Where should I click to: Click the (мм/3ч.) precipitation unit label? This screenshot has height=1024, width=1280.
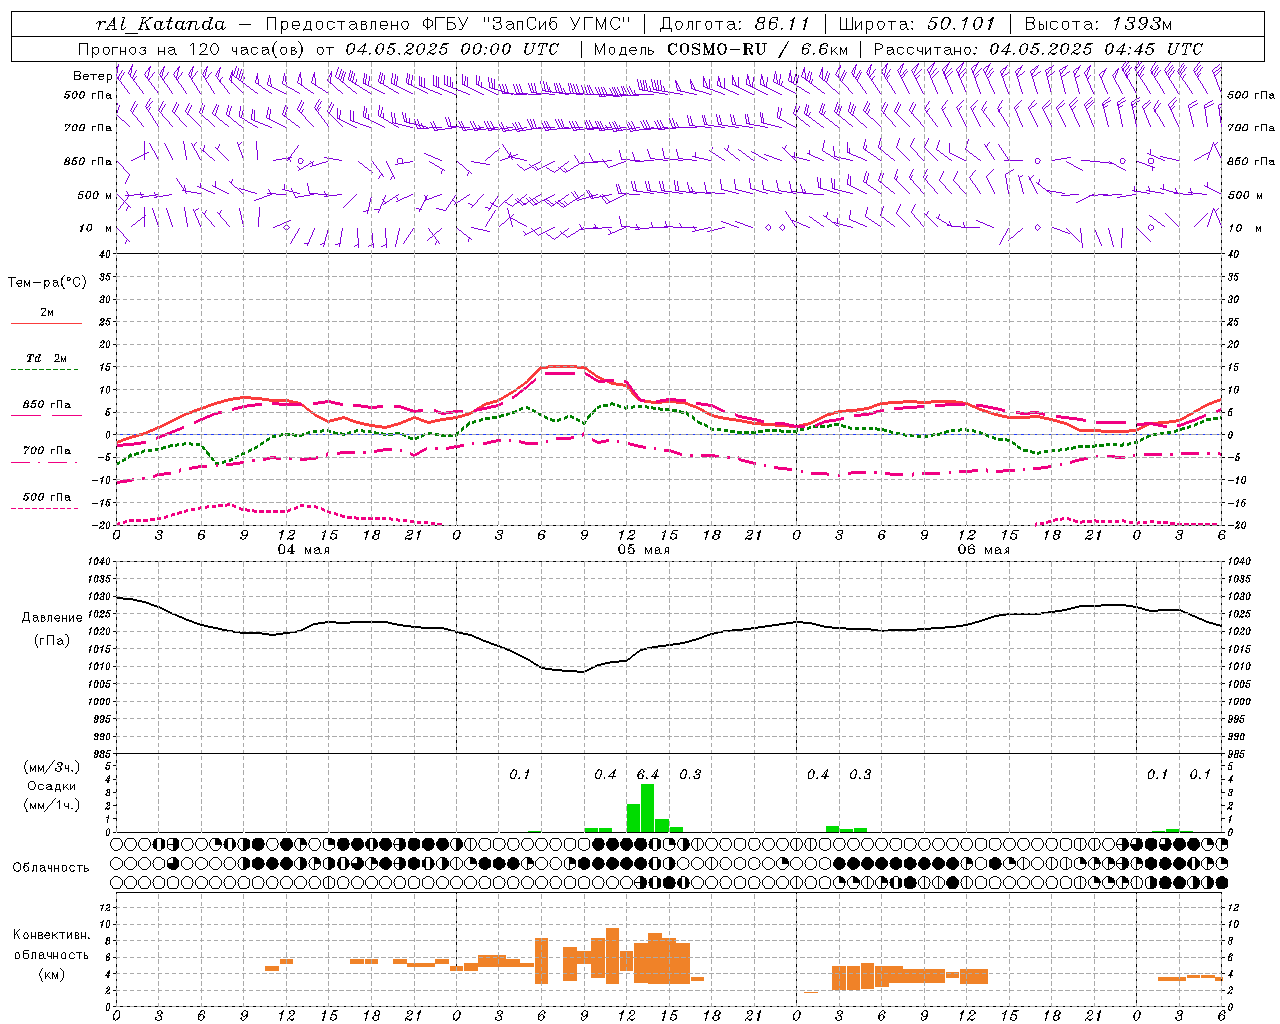click(x=51, y=767)
